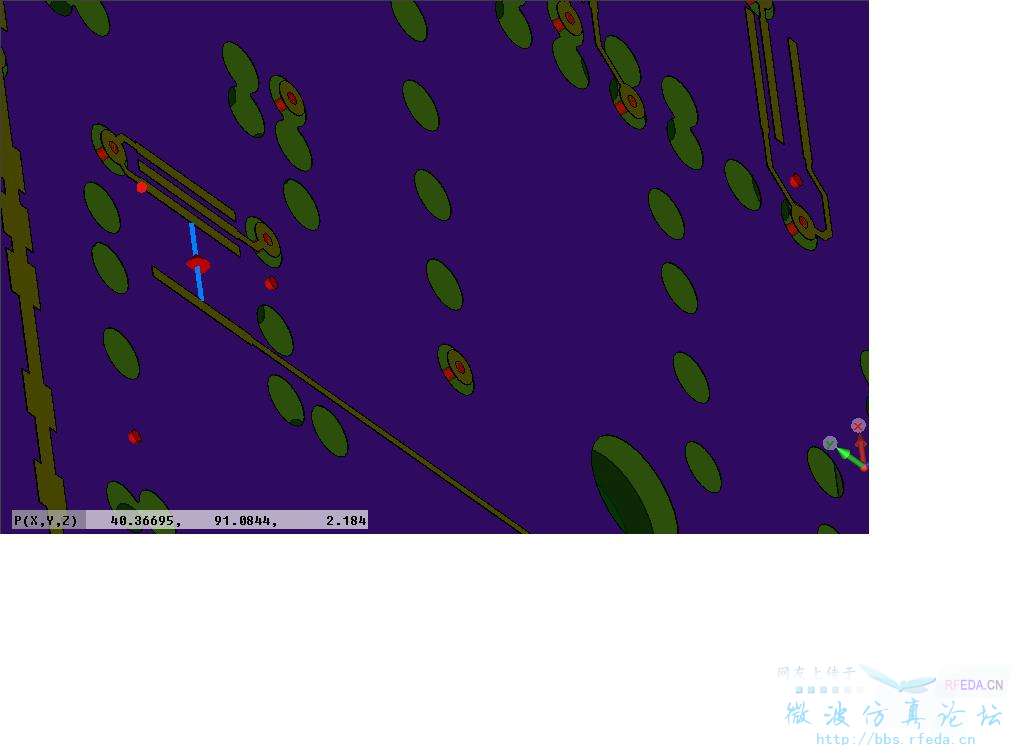Select the green Y-axis arrow of triad
The width and height of the screenshot is (1029, 754).
(847, 455)
